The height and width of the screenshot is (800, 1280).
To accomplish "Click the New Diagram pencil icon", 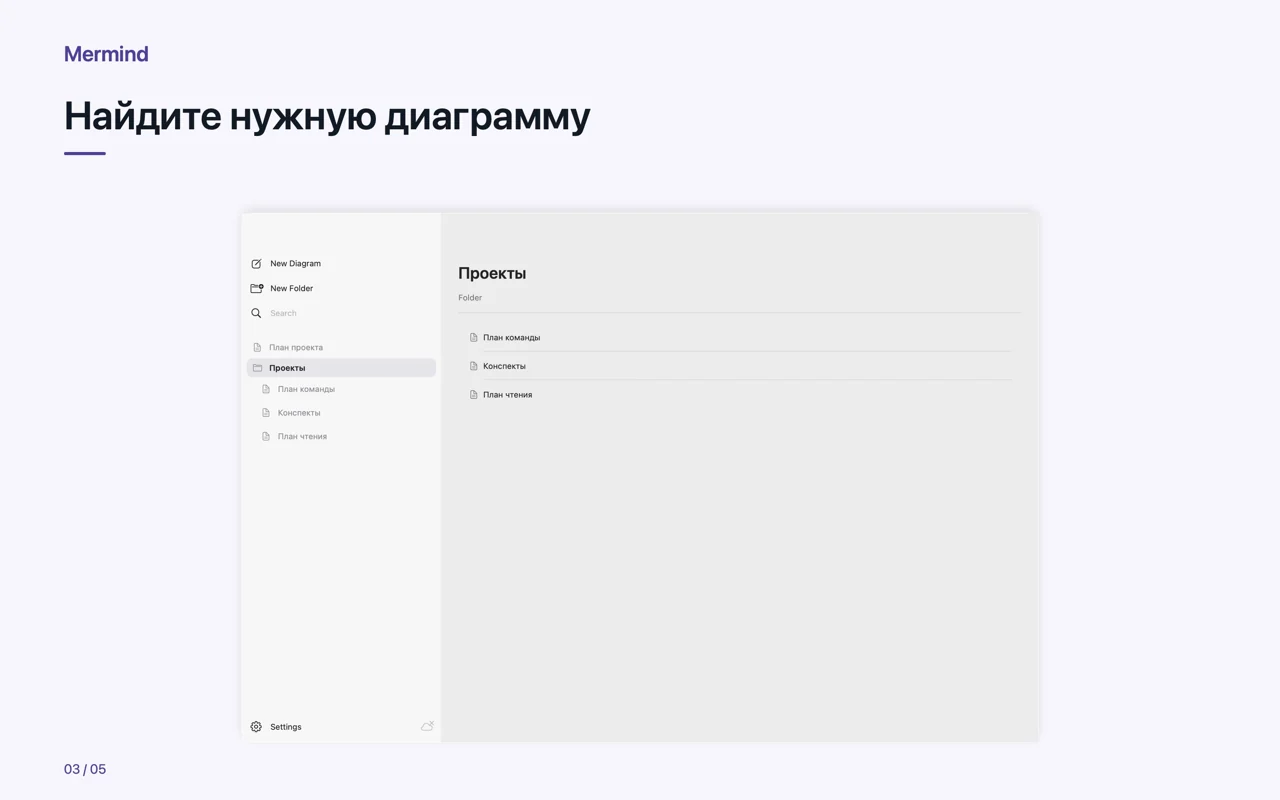I will [256, 264].
